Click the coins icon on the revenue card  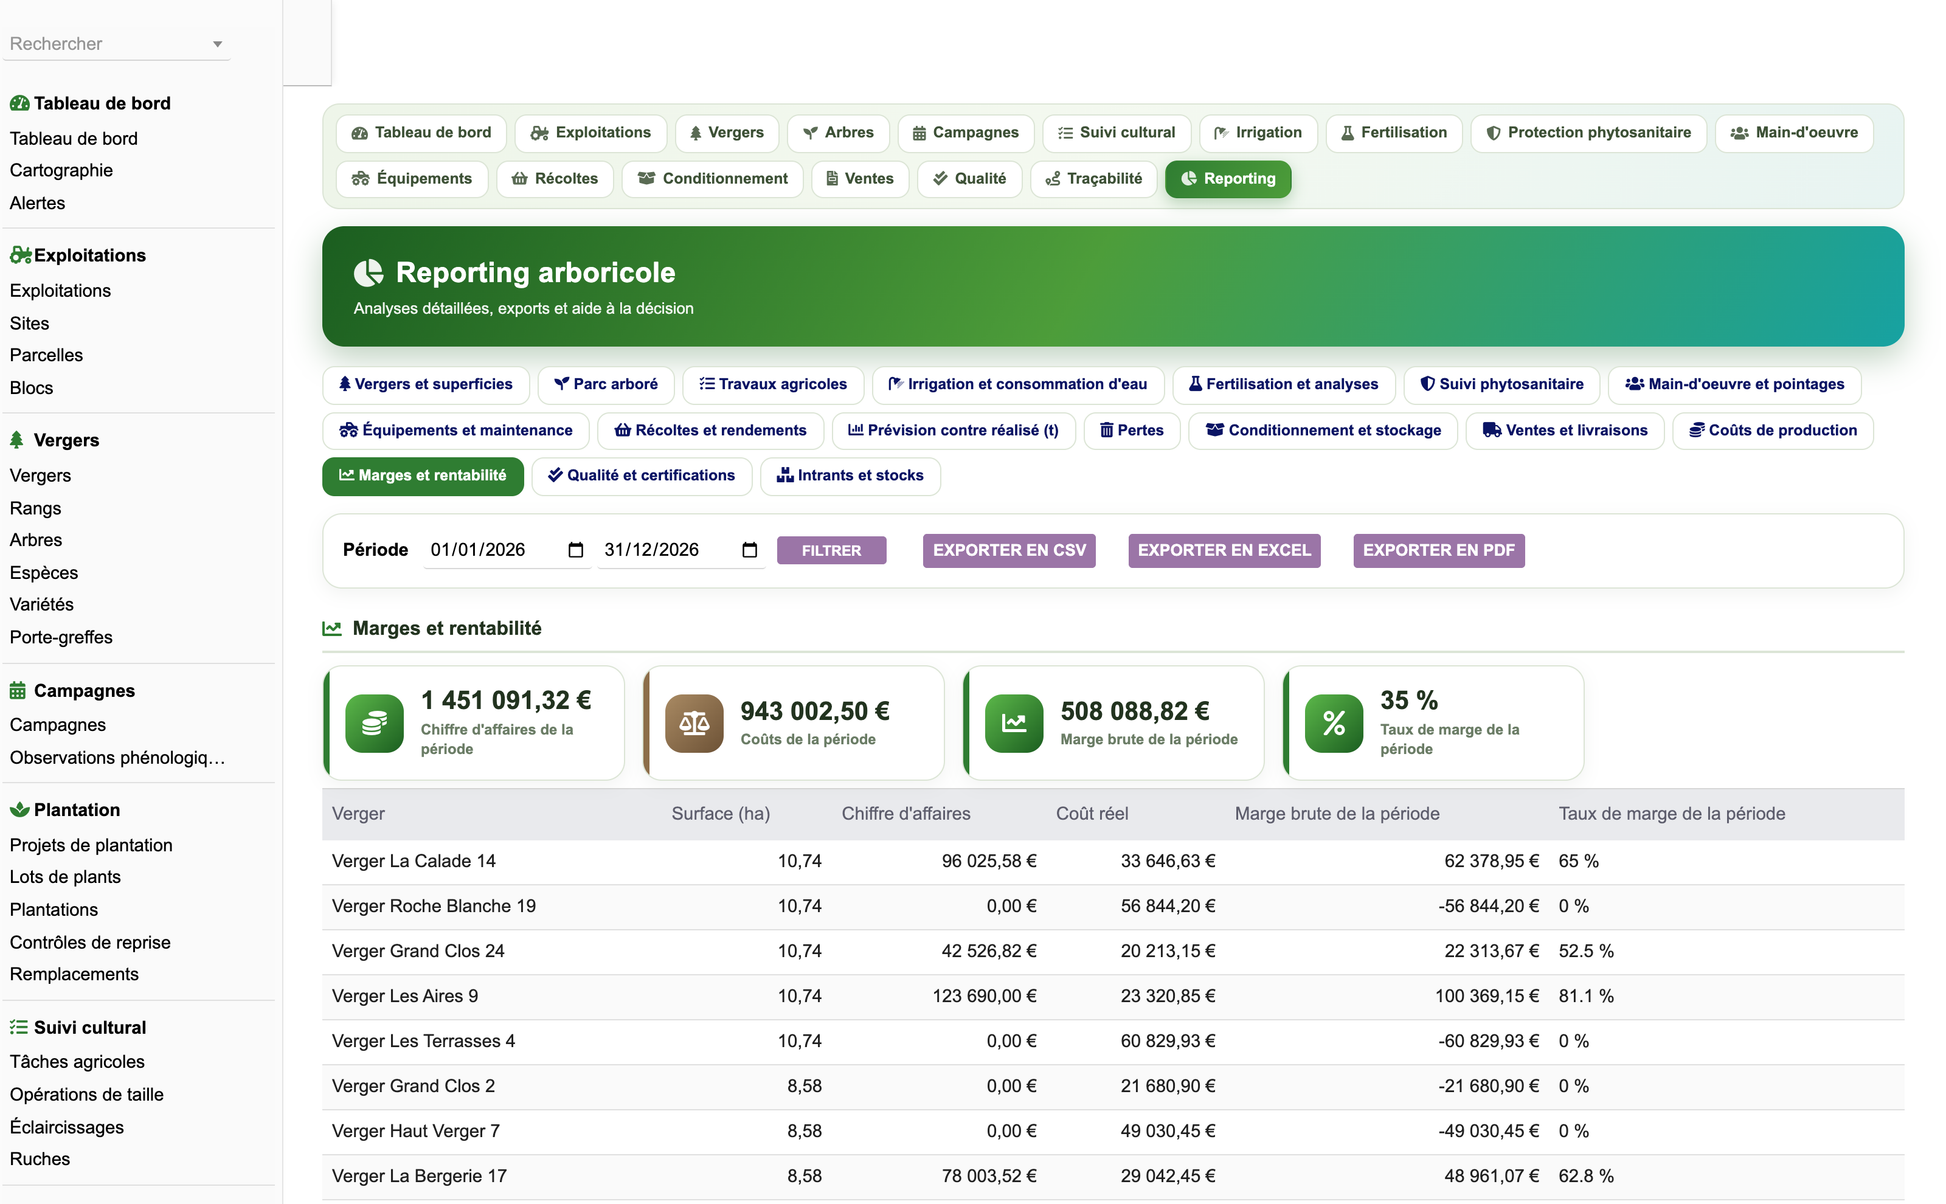pos(374,723)
